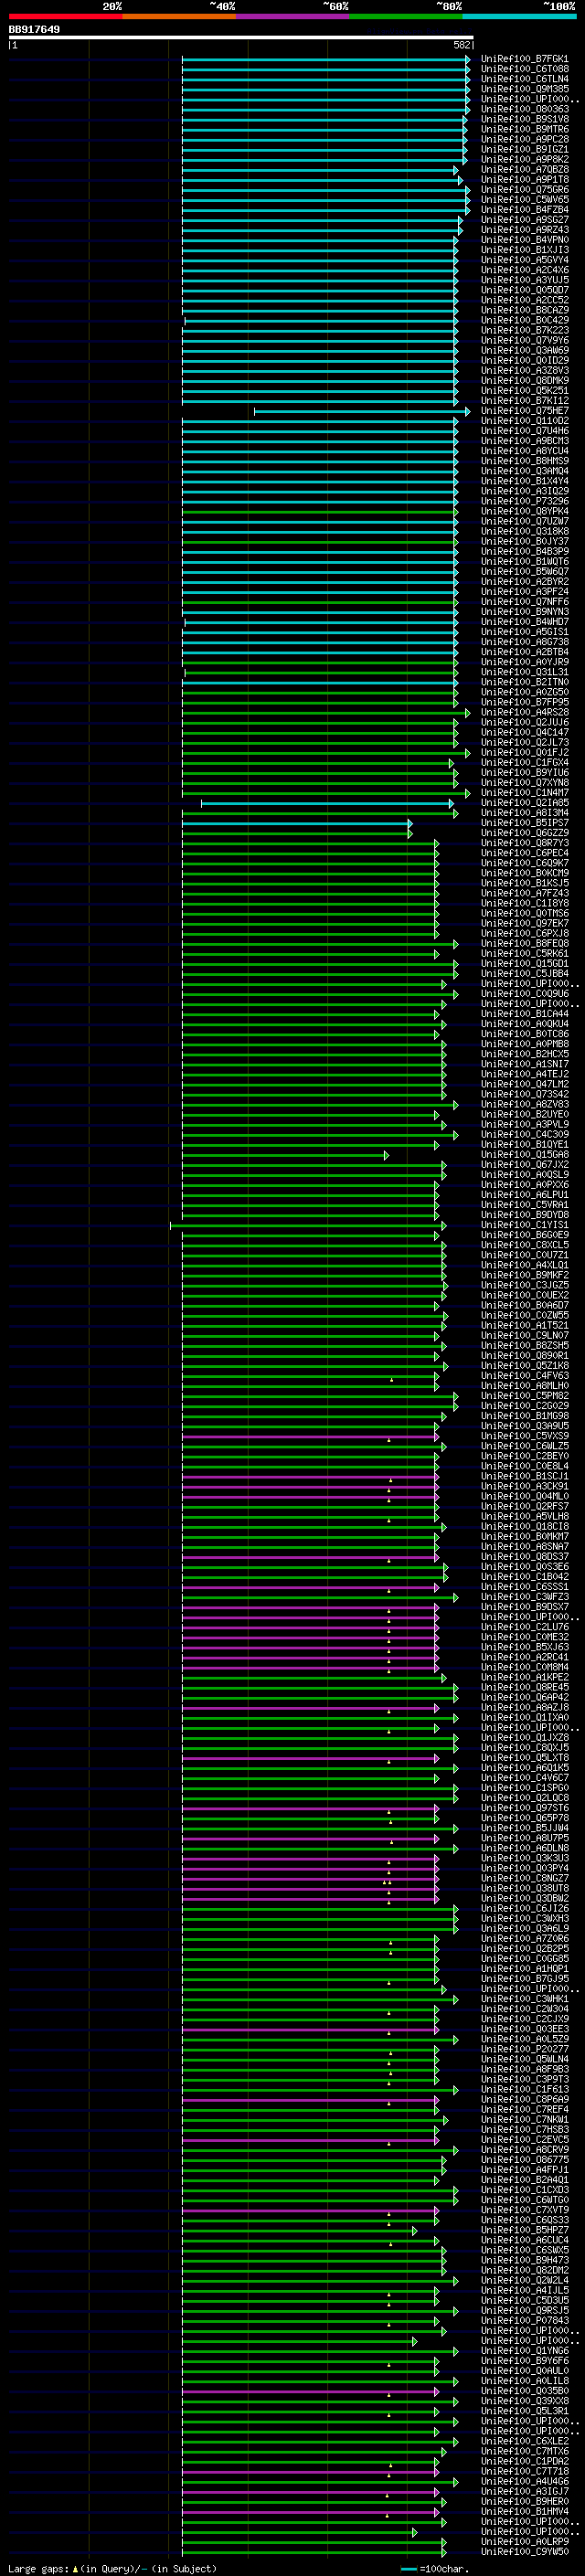Click hit label UniRef100_Q7NFF6
This screenshot has width=585, height=2576.
[x=525, y=602]
